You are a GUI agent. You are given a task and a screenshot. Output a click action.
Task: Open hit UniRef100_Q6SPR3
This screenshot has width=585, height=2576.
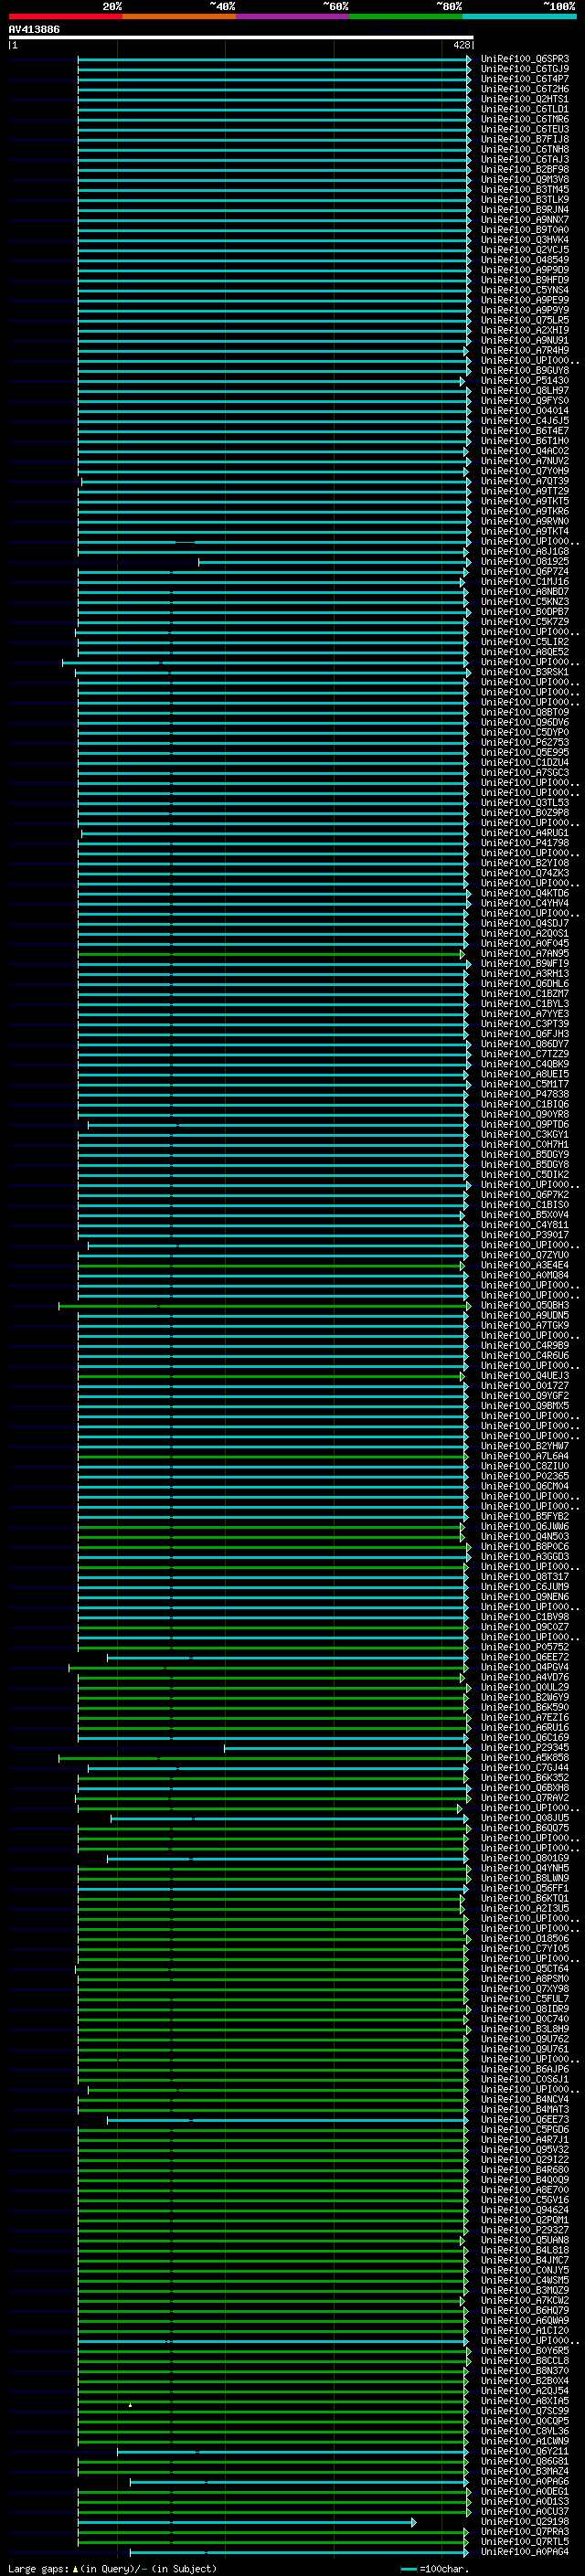525,59
